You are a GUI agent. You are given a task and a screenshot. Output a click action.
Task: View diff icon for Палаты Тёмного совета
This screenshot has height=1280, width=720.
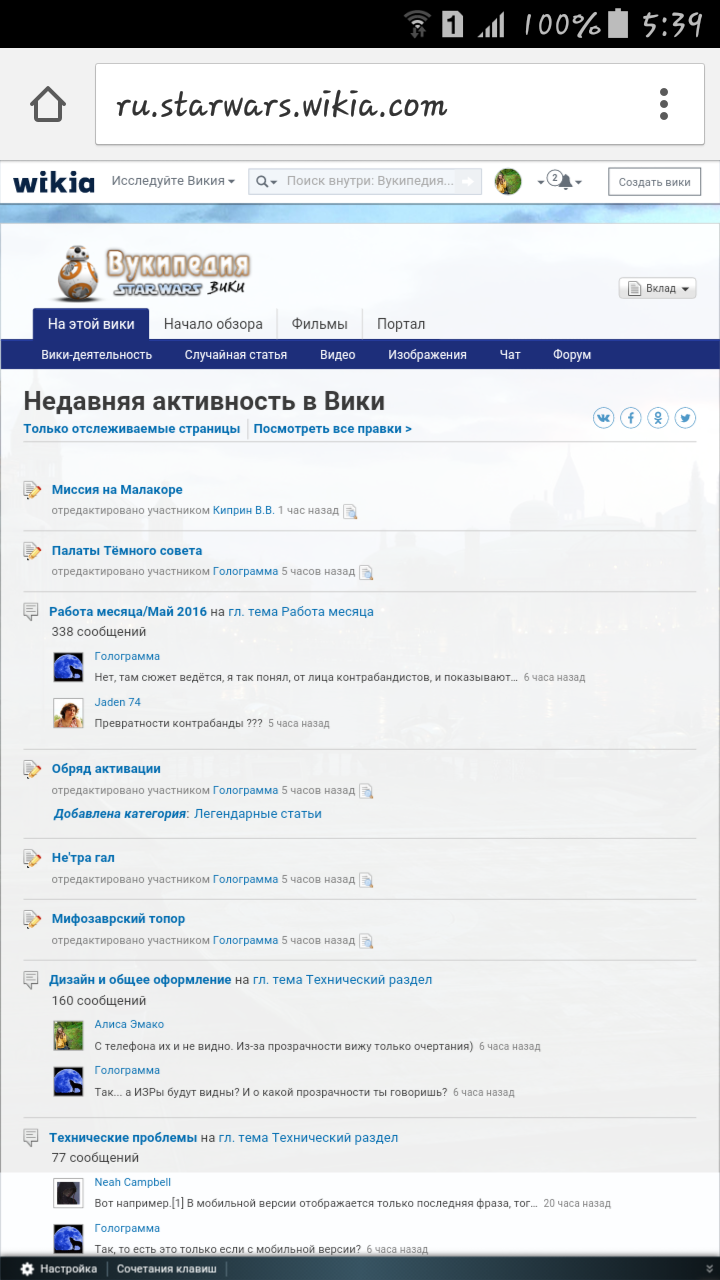[366, 572]
